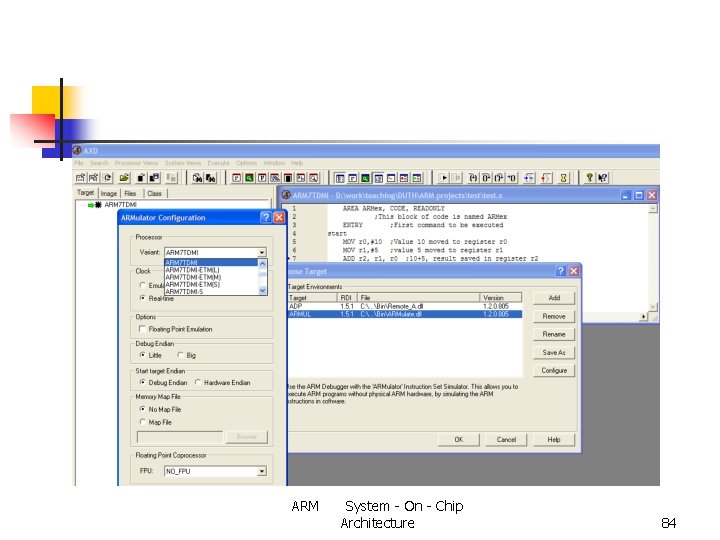Click the Remove target button

[x=554, y=316]
